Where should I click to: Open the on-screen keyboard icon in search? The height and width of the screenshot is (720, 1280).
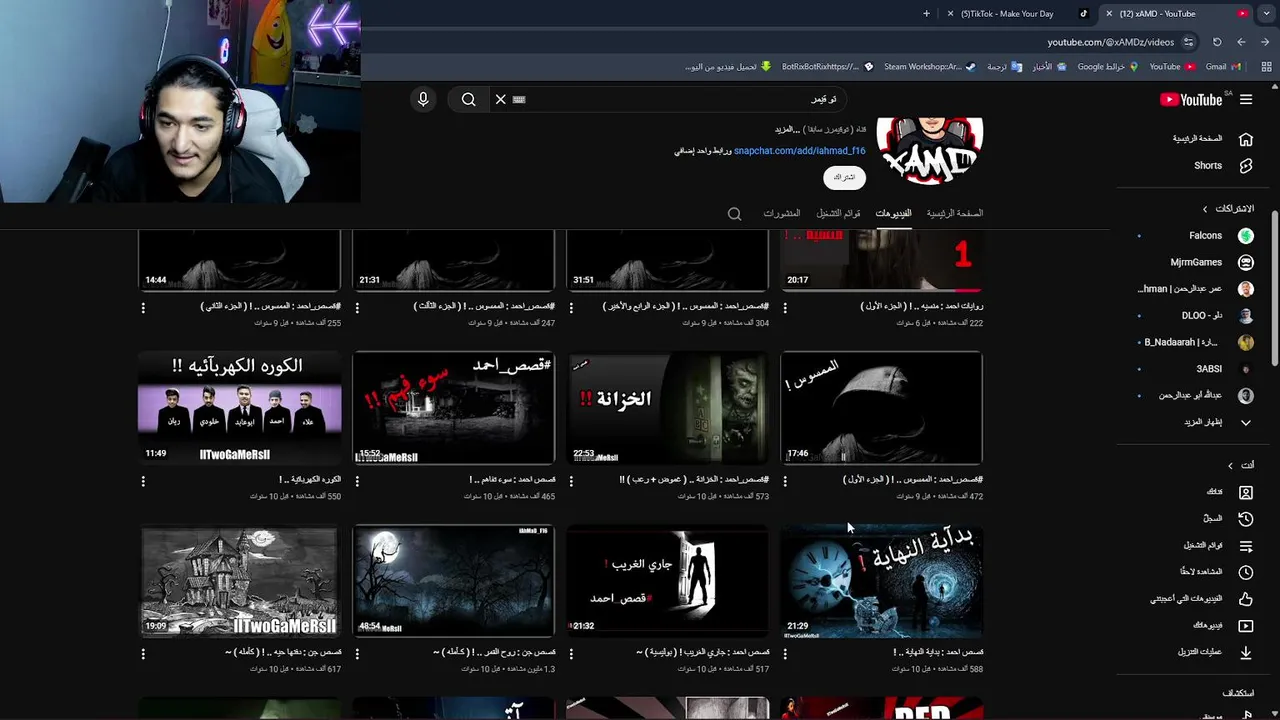click(x=519, y=99)
